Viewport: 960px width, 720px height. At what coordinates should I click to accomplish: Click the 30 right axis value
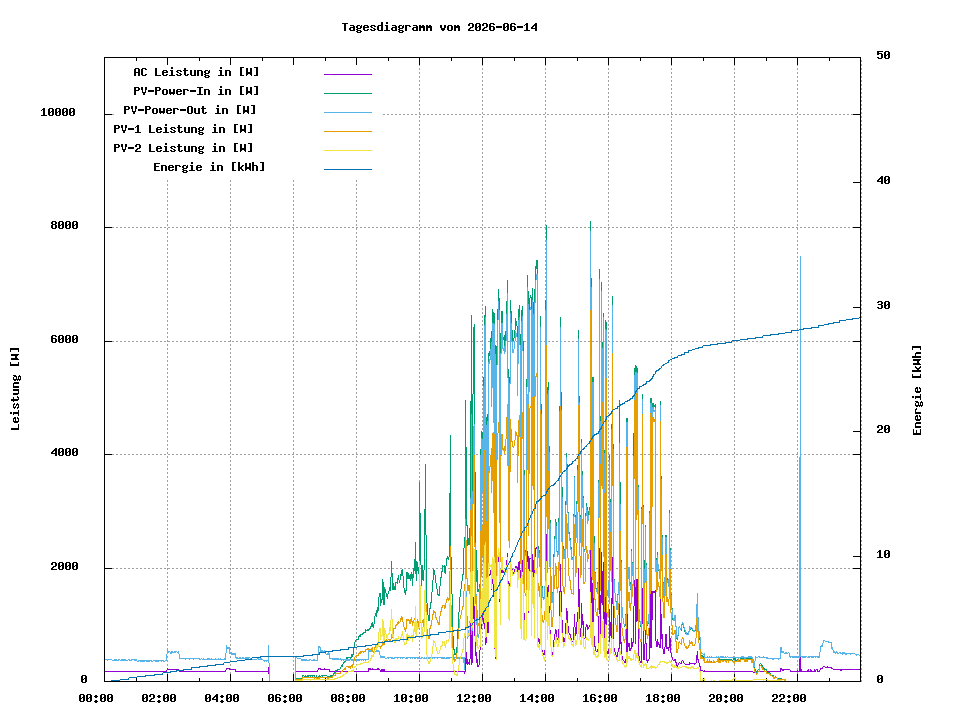click(883, 306)
